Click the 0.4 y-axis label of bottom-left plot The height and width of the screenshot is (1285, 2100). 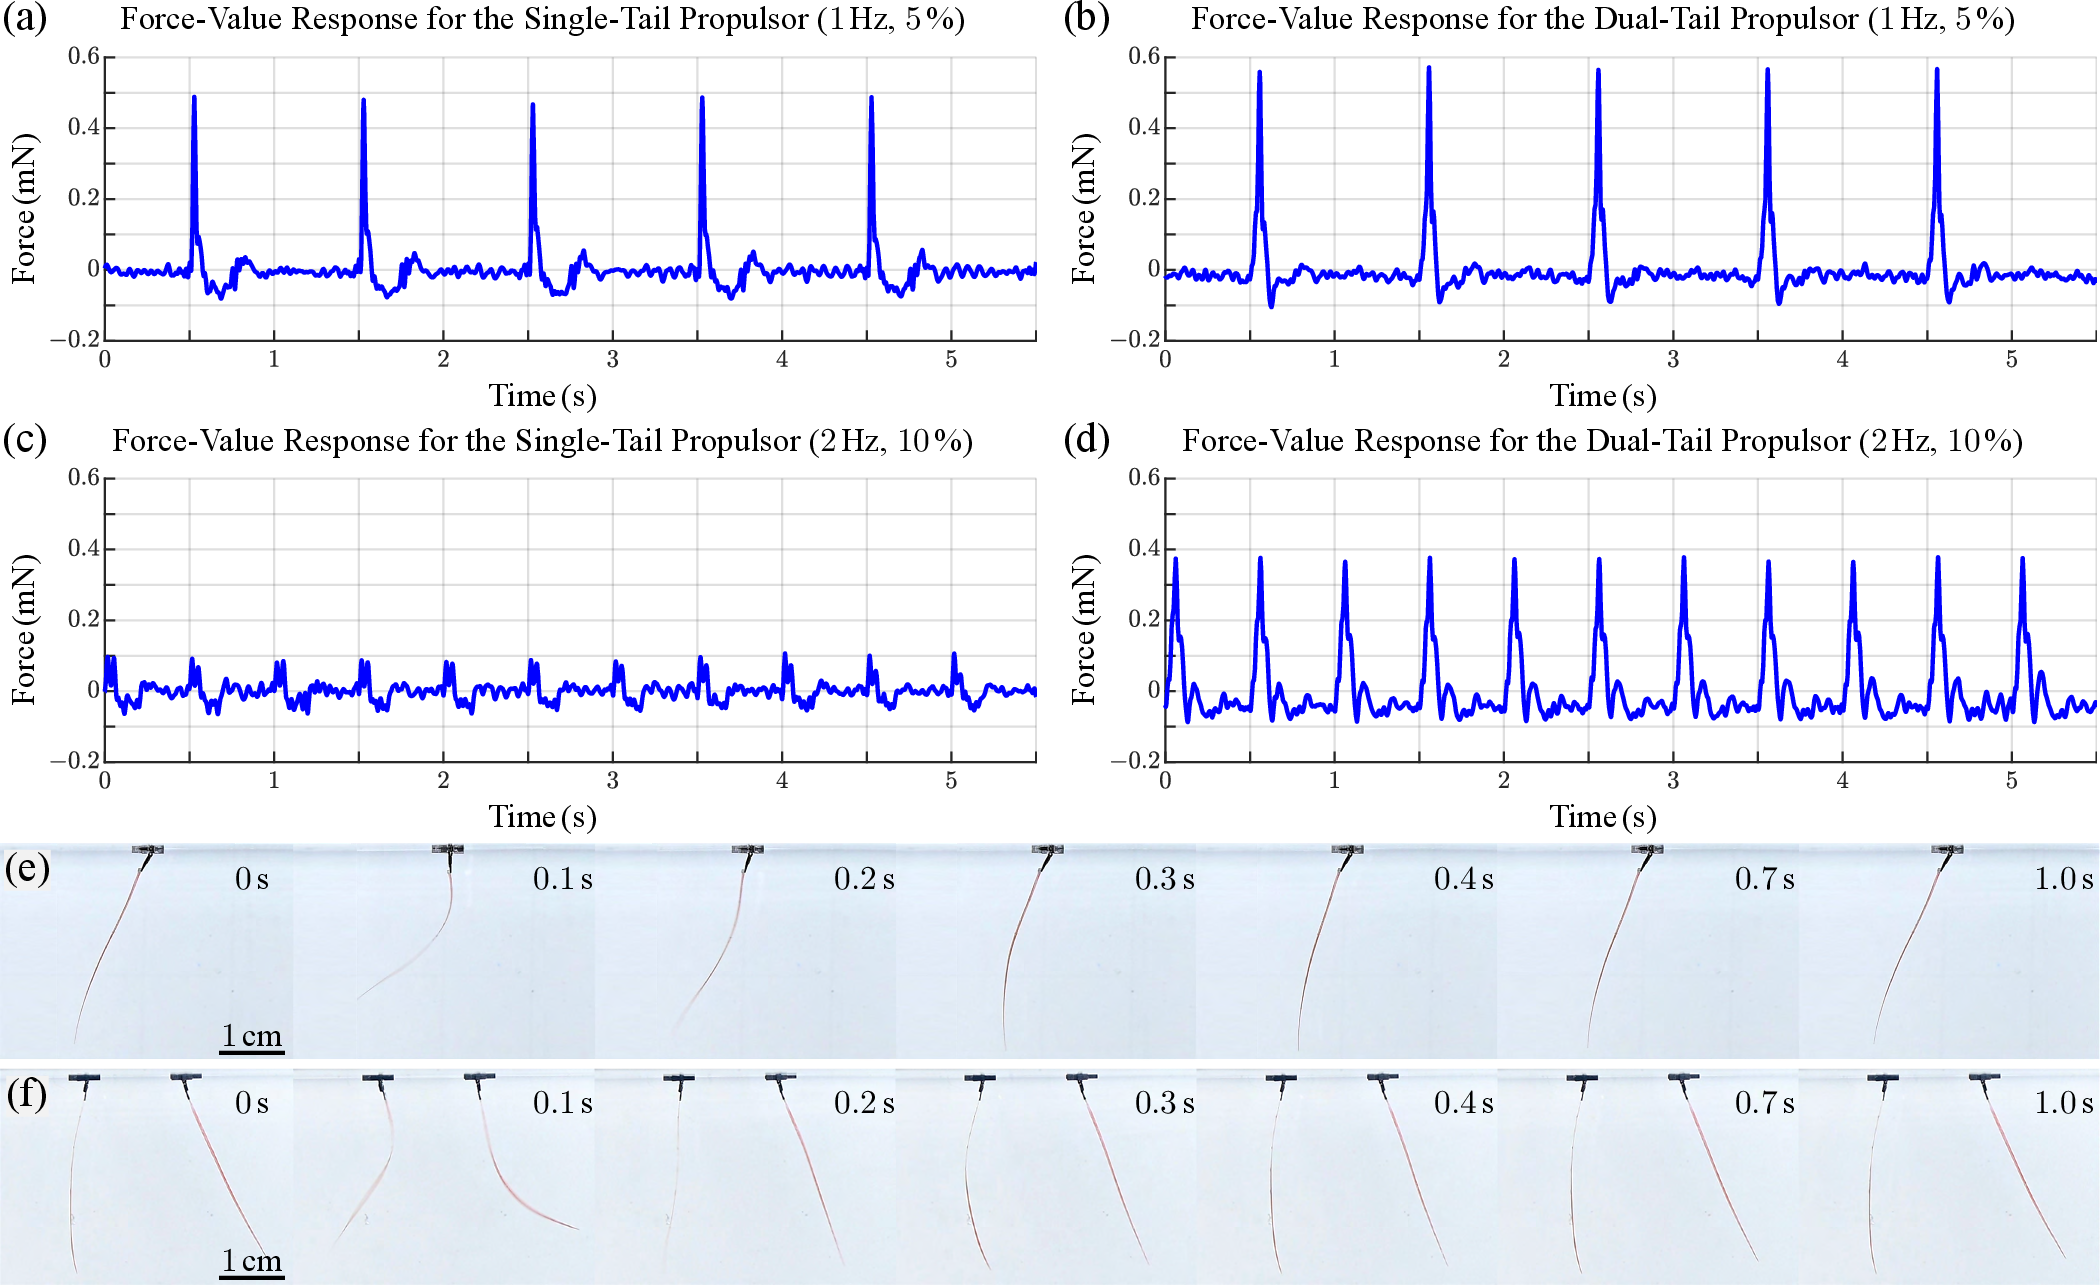(x=84, y=548)
